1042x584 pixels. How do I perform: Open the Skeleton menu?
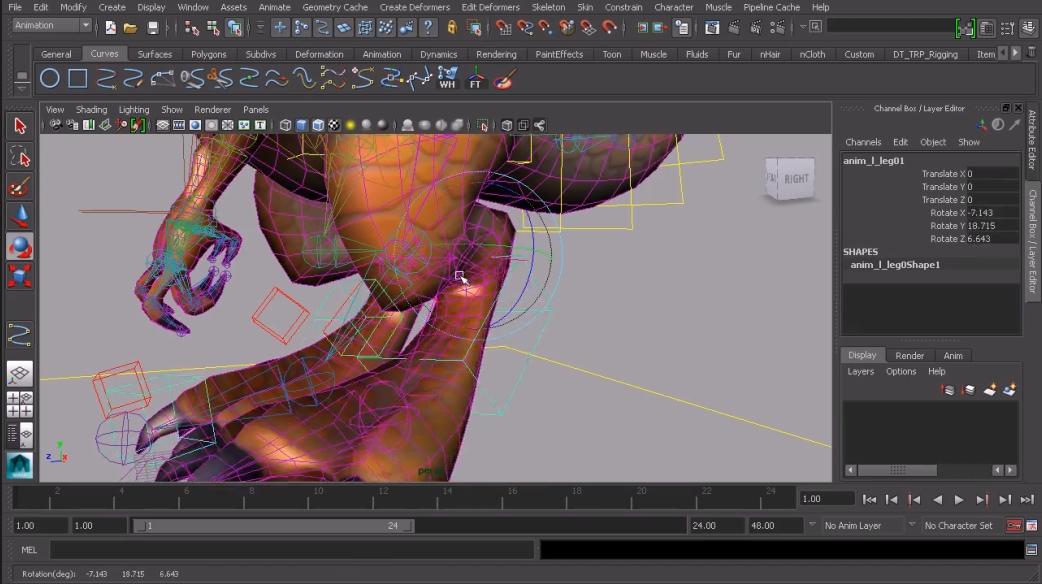[548, 7]
